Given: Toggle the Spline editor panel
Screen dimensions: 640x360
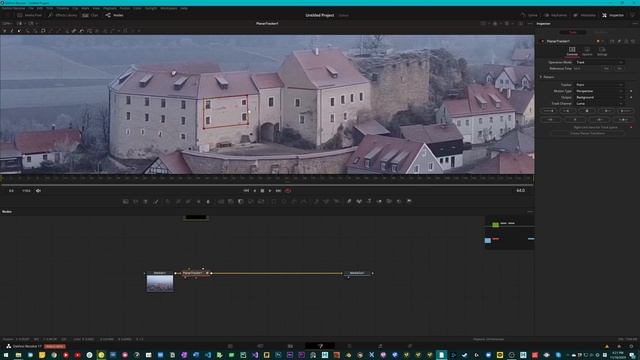Looking at the screenshot, I should [x=529, y=15].
